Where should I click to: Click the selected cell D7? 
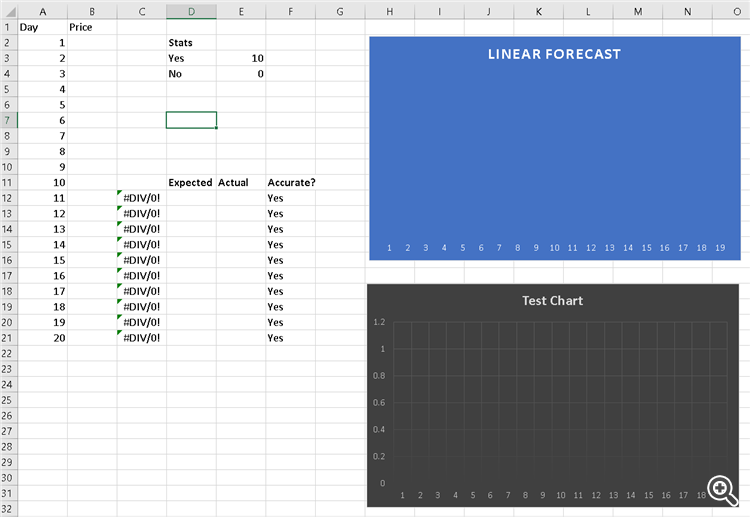coord(191,120)
